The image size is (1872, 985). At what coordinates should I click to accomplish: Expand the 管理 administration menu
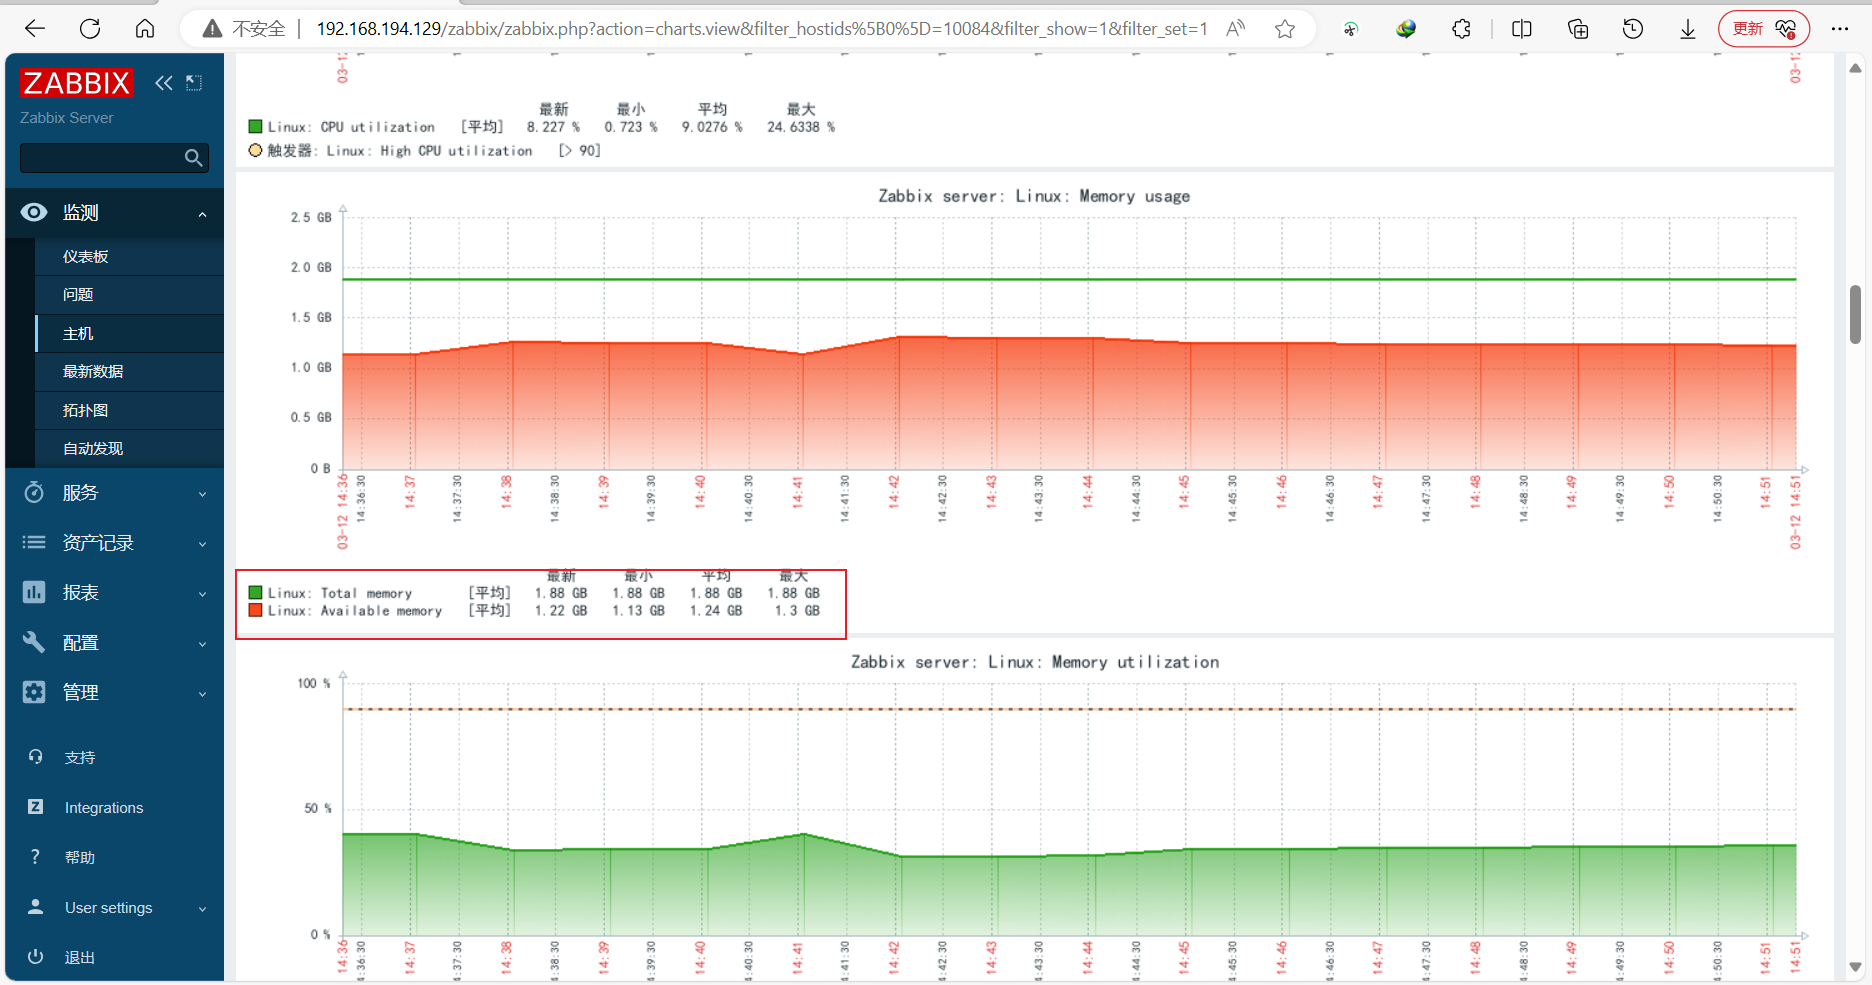(115, 693)
